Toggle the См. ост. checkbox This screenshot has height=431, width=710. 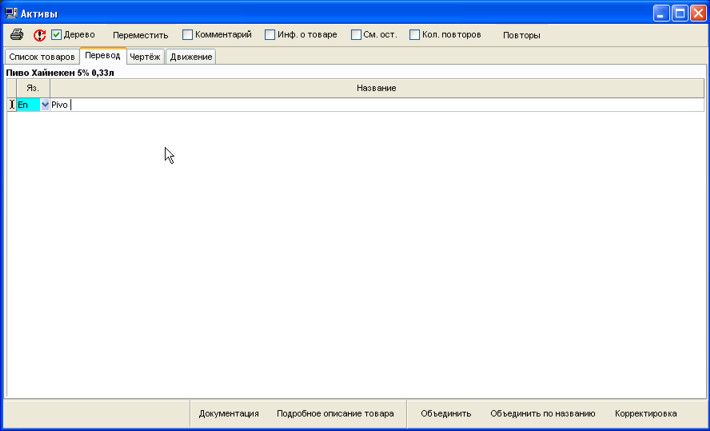point(357,35)
